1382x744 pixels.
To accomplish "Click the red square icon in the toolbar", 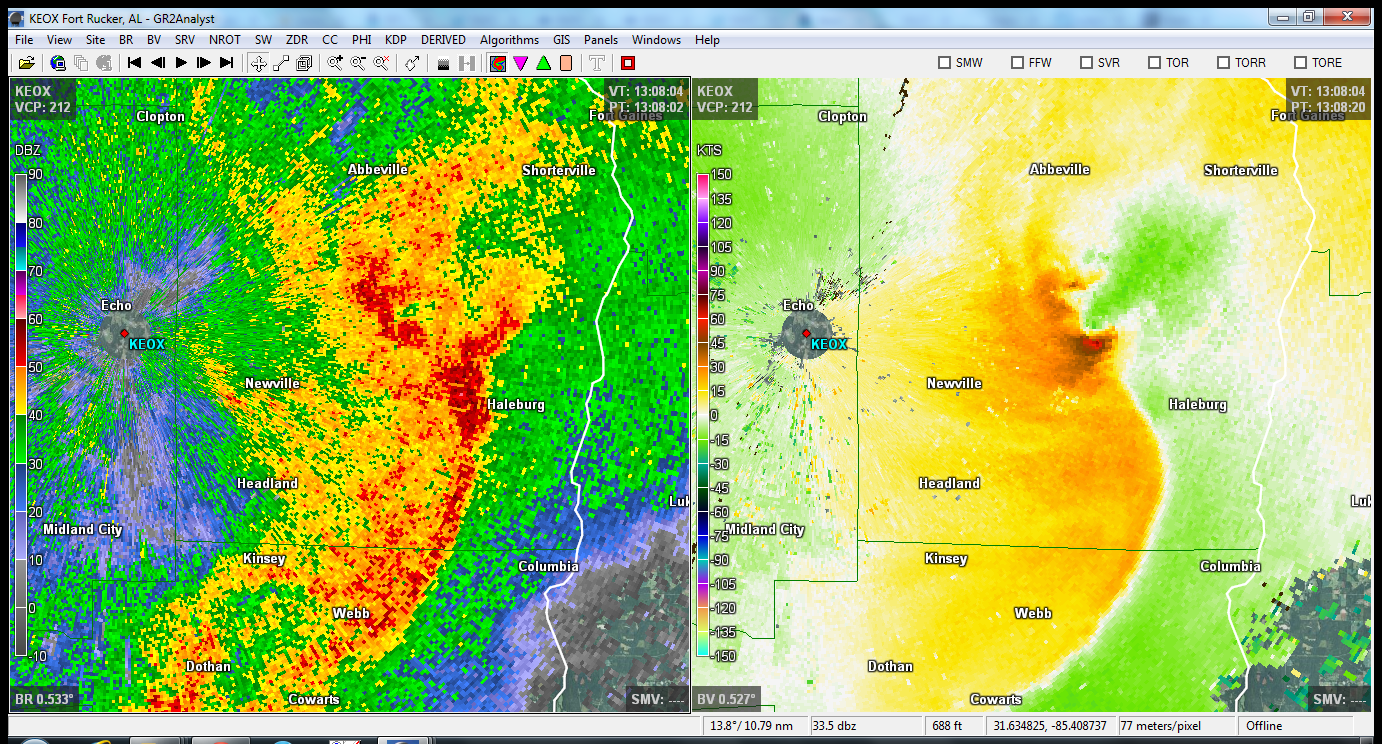I will 627,63.
